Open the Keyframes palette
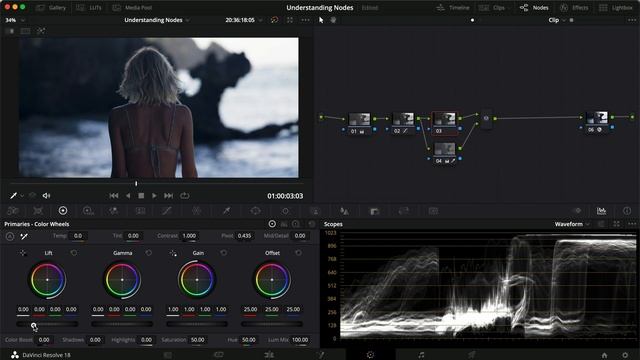 click(x=578, y=211)
